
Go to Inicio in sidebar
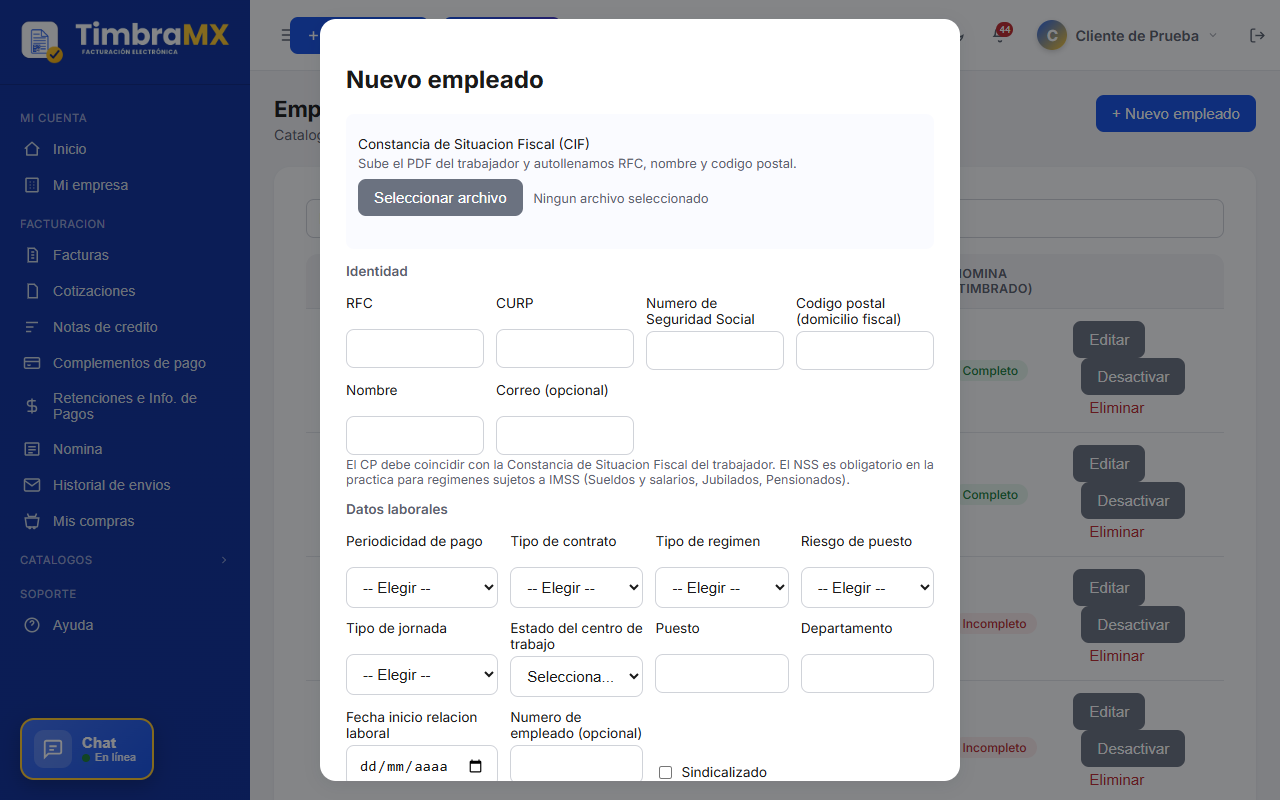(70, 149)
